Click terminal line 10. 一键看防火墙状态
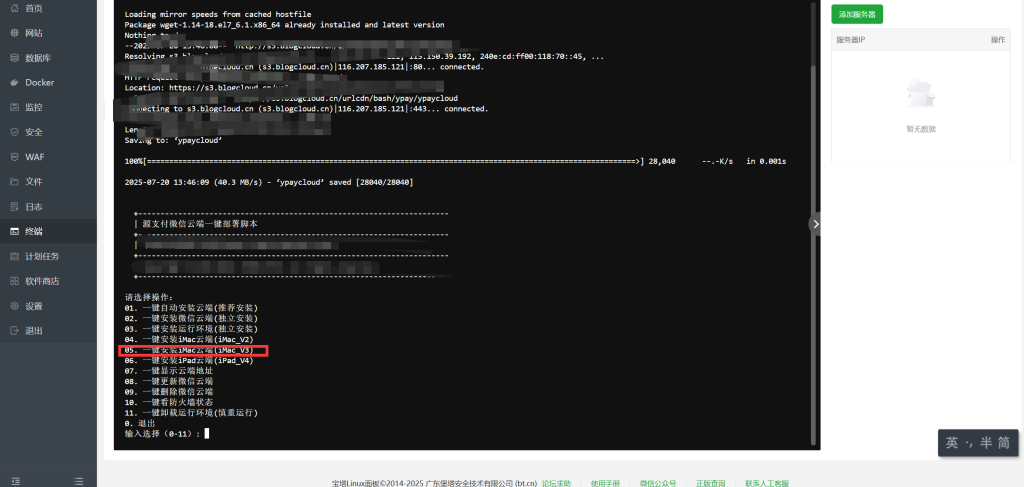This screenshot has height=487, width=1024. click(168, 402)
